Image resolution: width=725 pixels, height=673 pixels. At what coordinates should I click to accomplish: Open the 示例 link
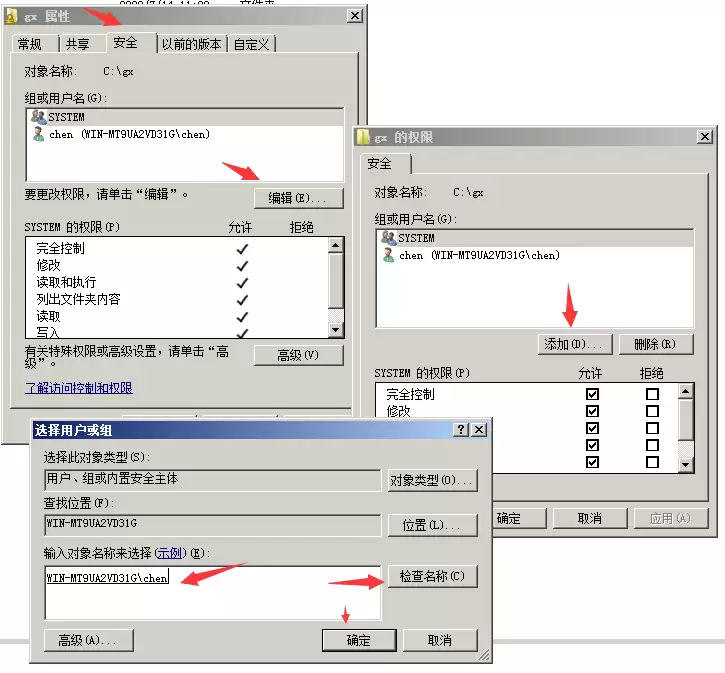(170, 552)
